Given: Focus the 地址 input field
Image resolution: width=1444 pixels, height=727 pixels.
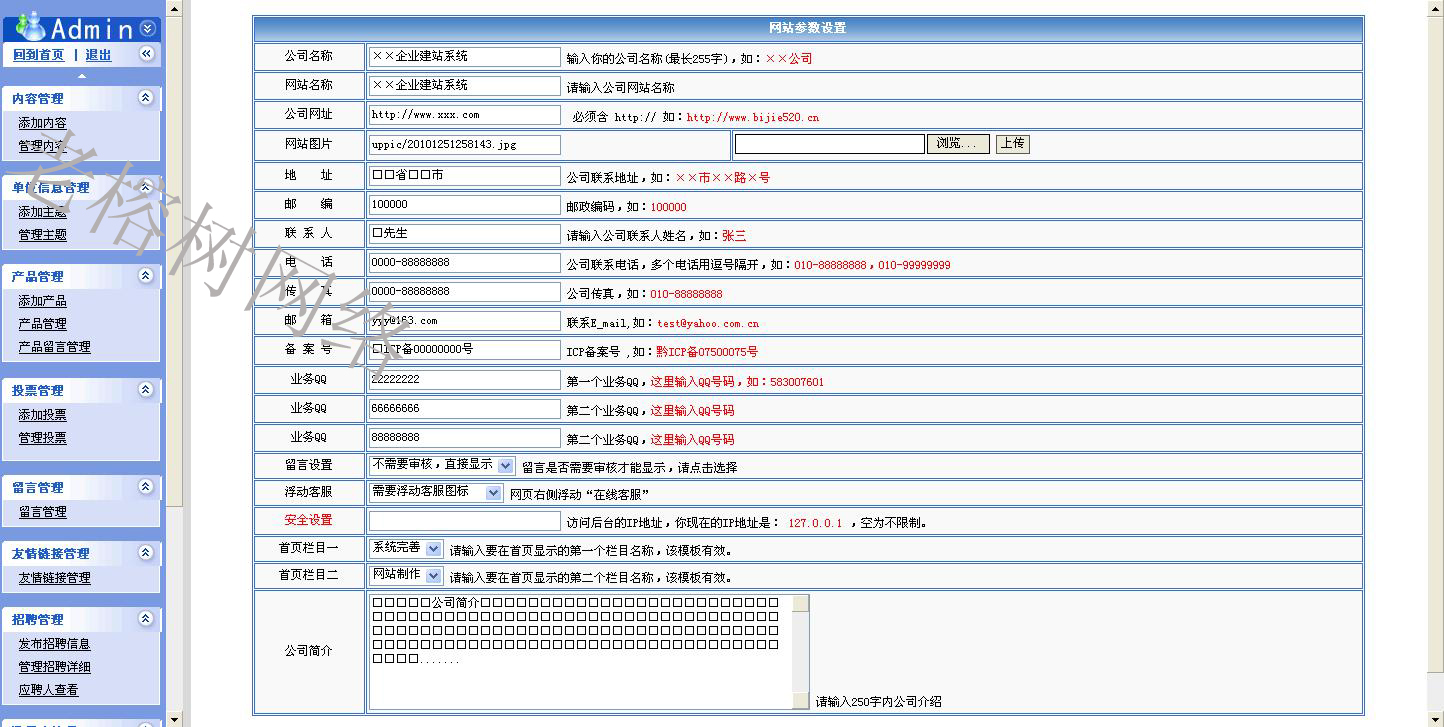Looking at the screenshot, I should [464, 176].
